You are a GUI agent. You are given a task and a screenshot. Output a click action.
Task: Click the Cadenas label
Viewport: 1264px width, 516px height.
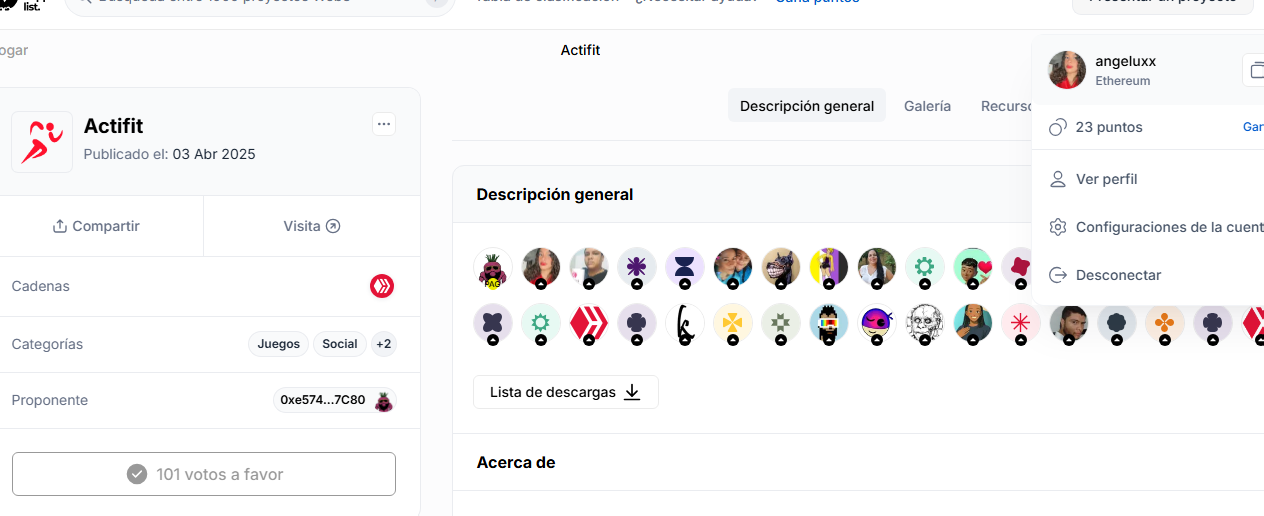point(40,286)
